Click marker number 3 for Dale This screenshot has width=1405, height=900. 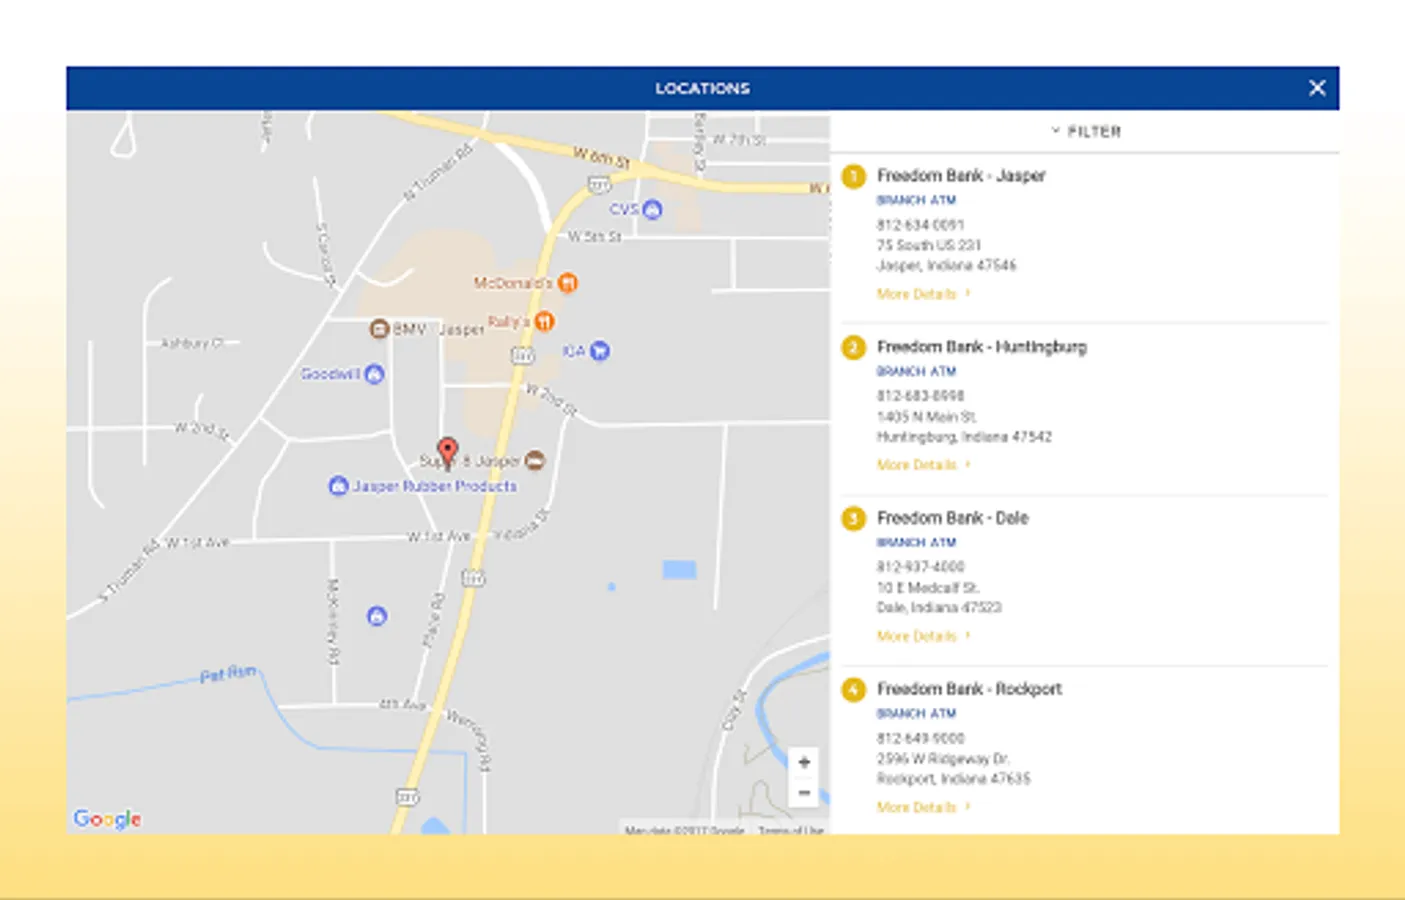tap(853, 518)
